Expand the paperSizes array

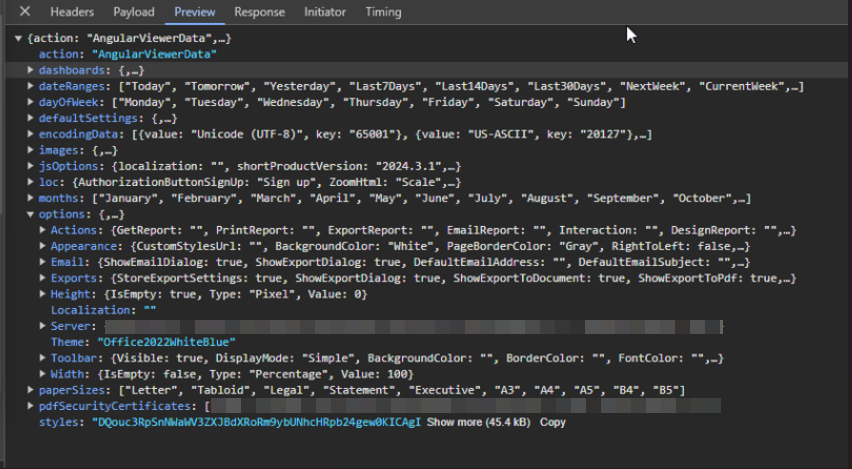pos(30,390)
